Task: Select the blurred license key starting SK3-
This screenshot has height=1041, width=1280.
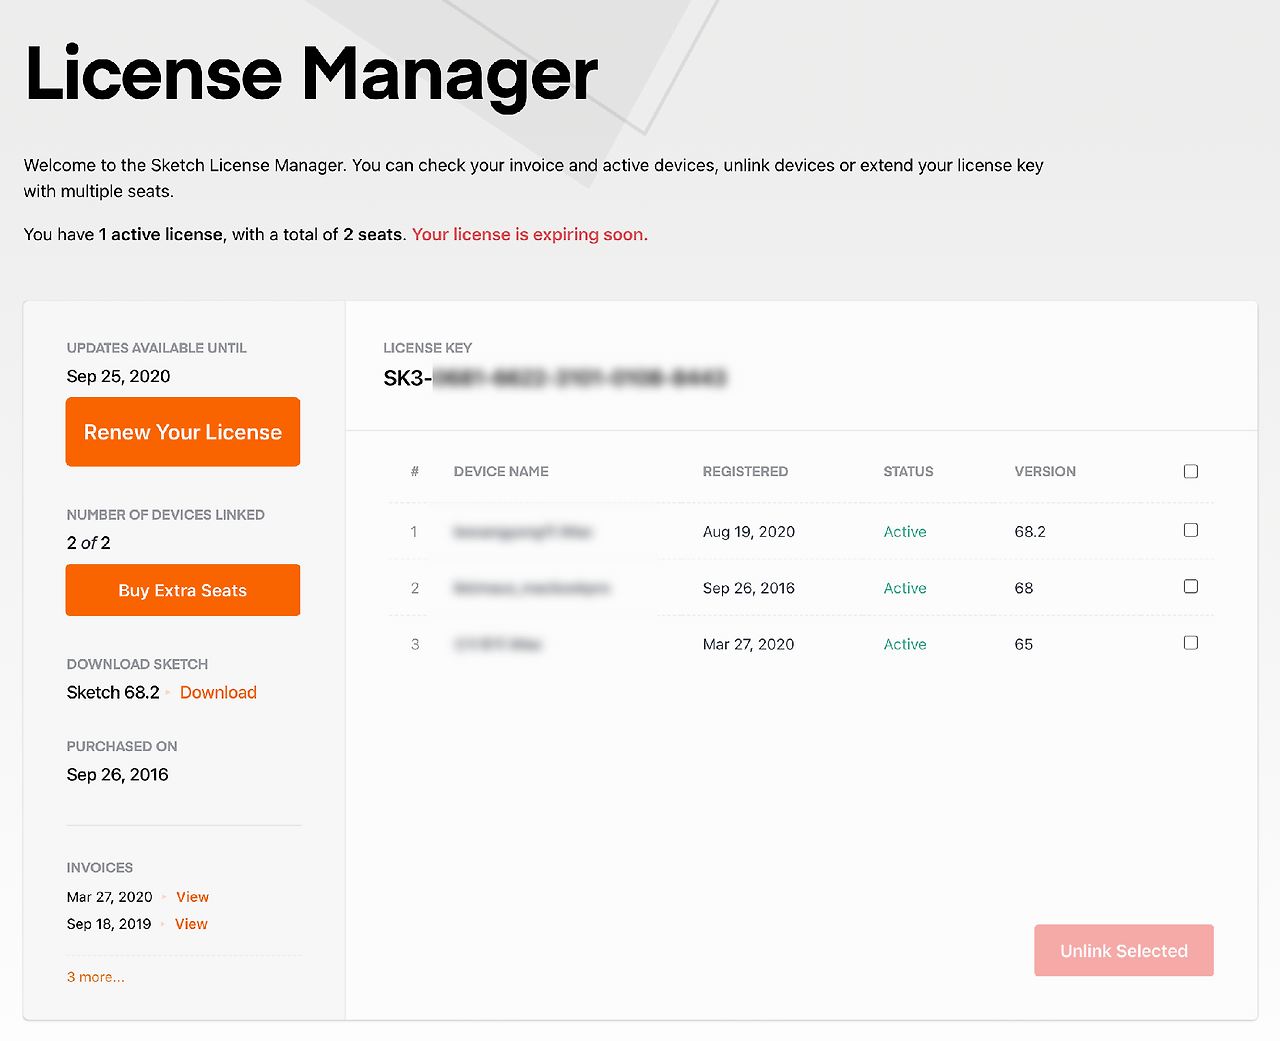Action: click(x=555, y=378)
